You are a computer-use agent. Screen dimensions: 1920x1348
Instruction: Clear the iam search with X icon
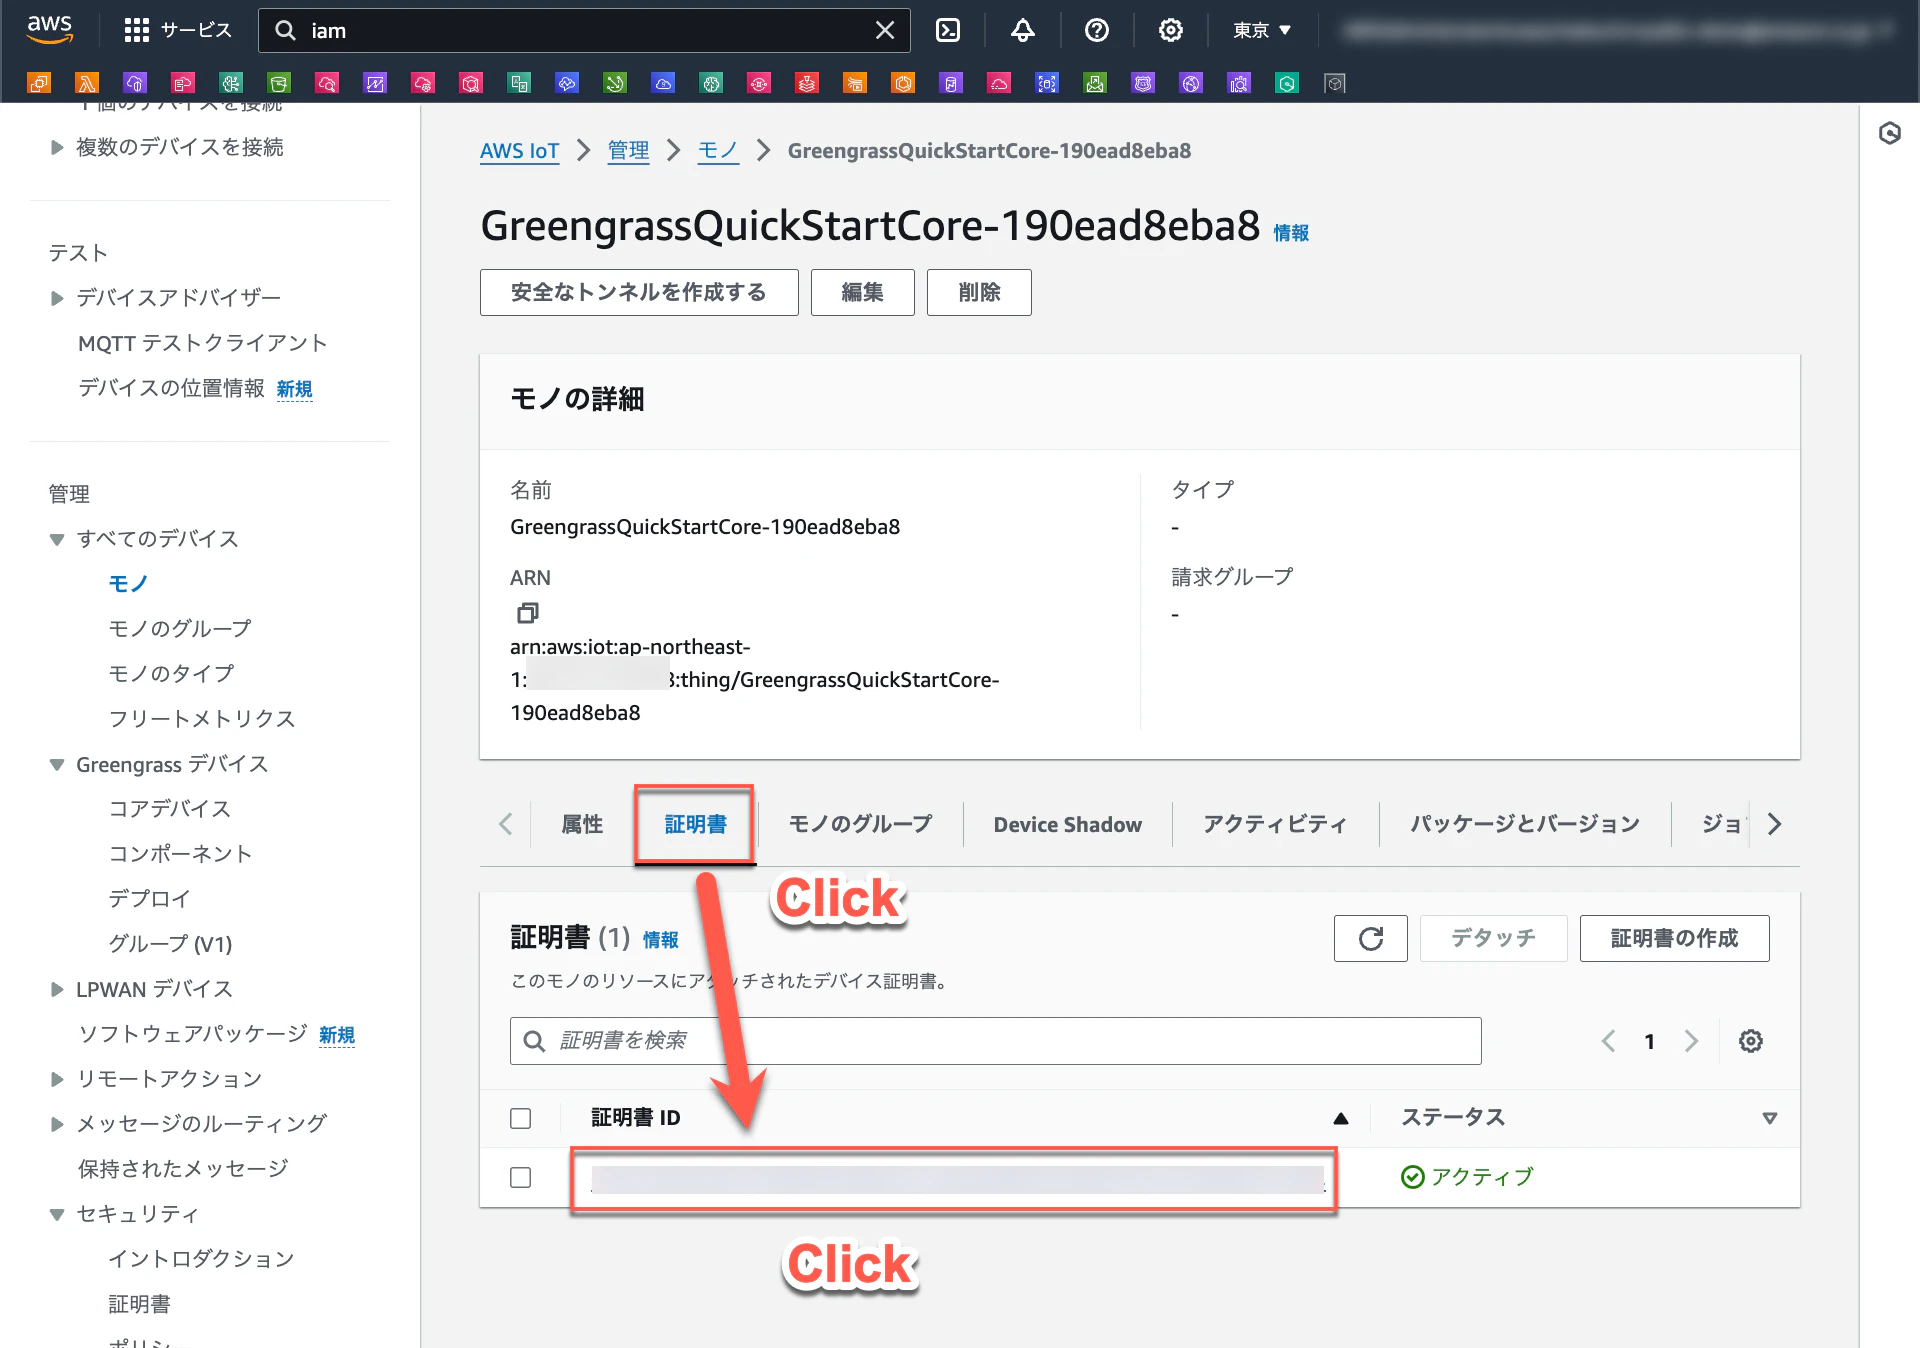click(885, 30)
